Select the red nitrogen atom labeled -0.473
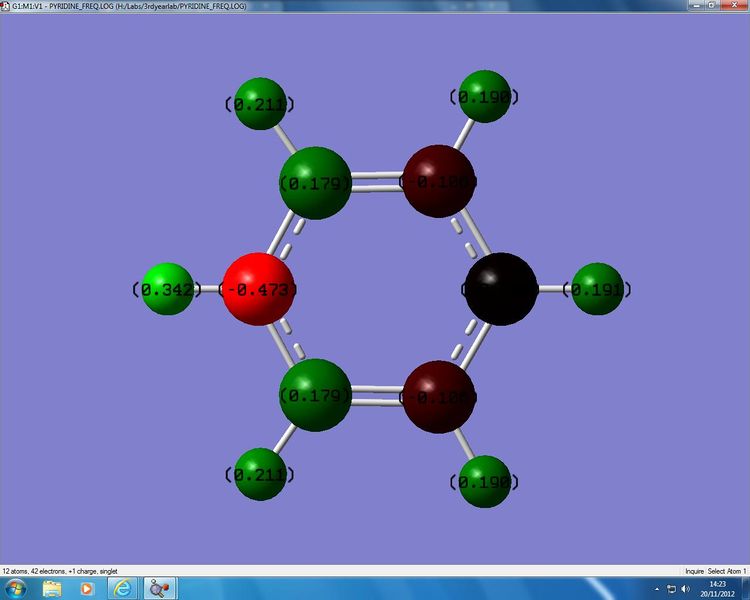Screen dimensions: 750x600 pos(258,289)
